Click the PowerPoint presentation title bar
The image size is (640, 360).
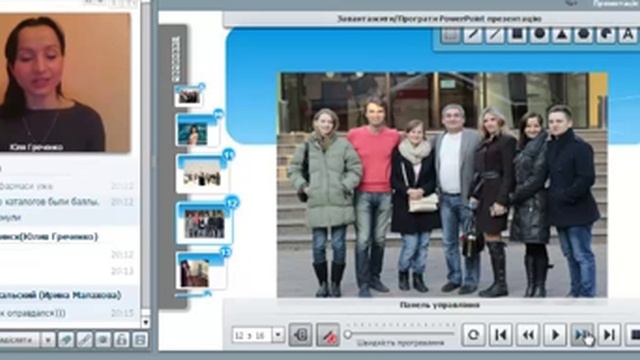[431, 19]
